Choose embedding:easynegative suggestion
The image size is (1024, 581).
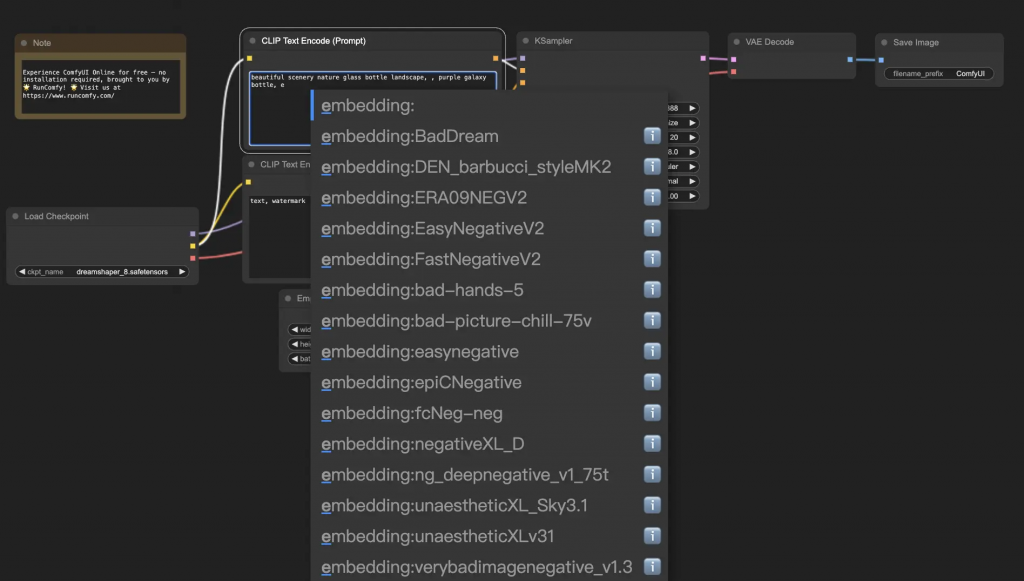pos(489,351)
